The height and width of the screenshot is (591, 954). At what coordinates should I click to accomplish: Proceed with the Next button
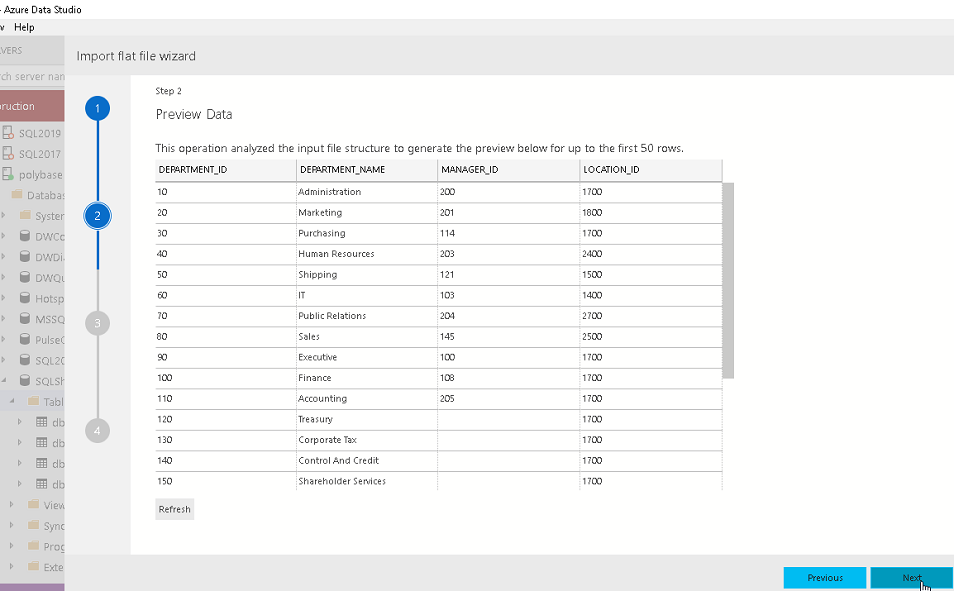click(911, 578)
